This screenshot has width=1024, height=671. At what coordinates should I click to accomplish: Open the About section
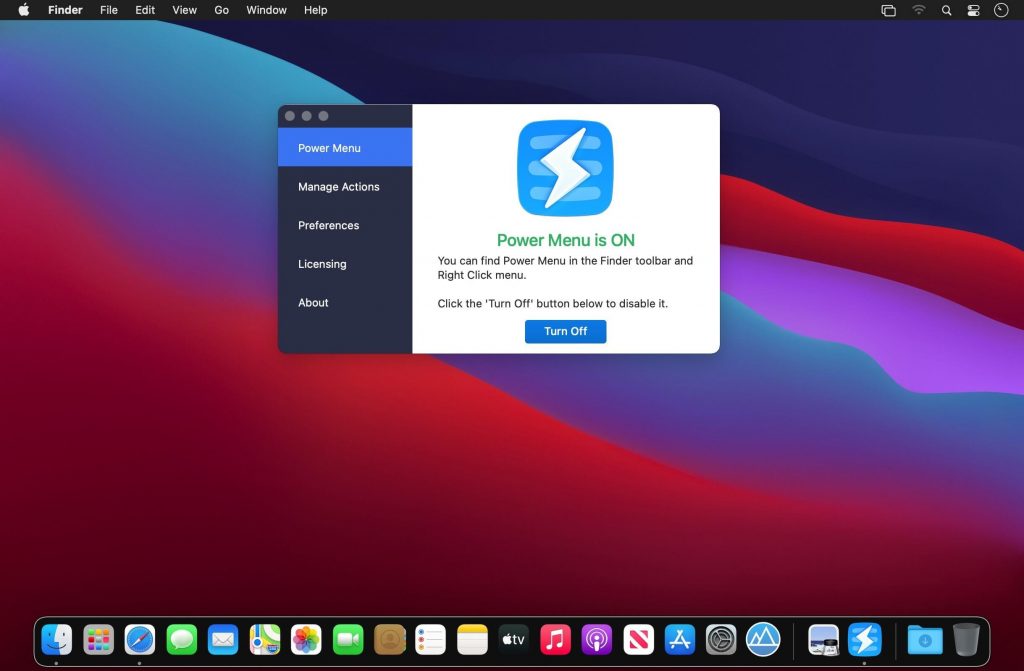313,302
